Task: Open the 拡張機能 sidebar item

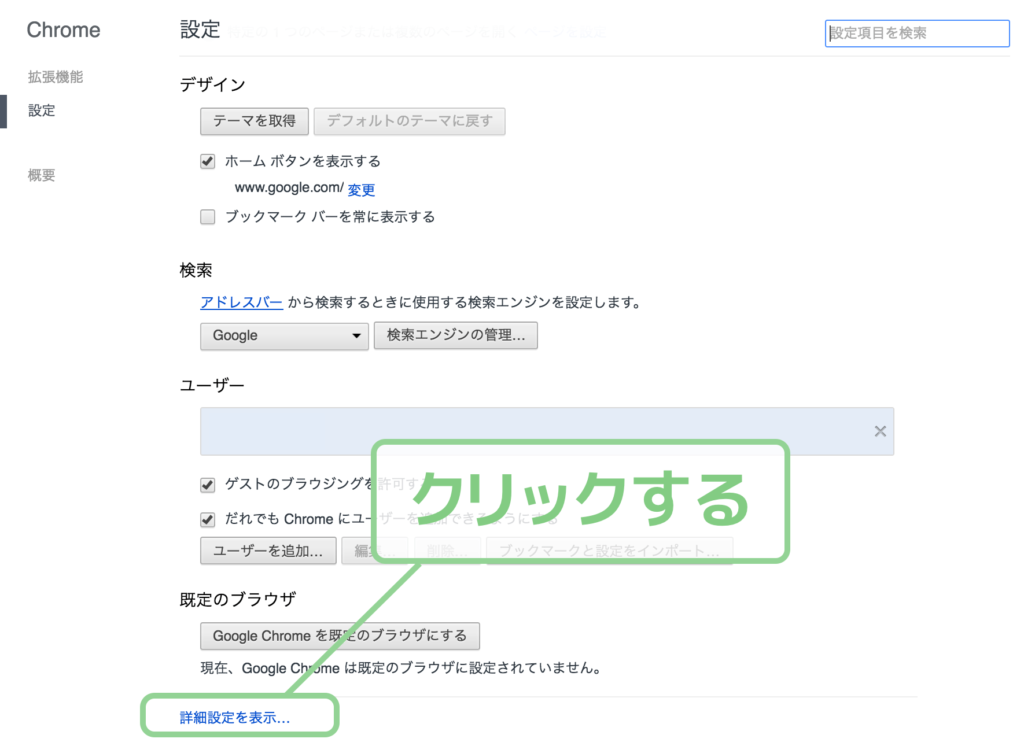Action: [x=56, y=77]
